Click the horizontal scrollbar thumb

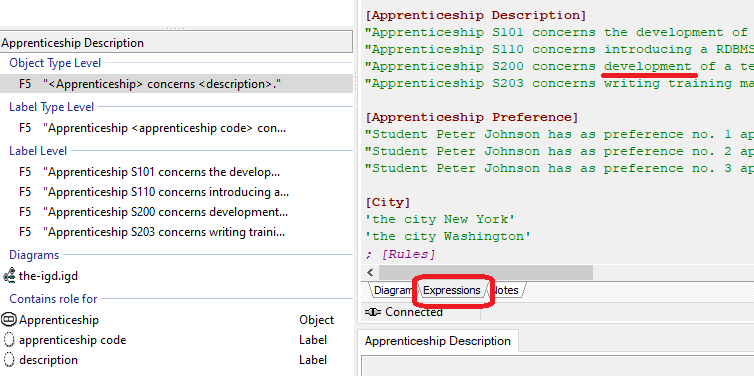486,273
